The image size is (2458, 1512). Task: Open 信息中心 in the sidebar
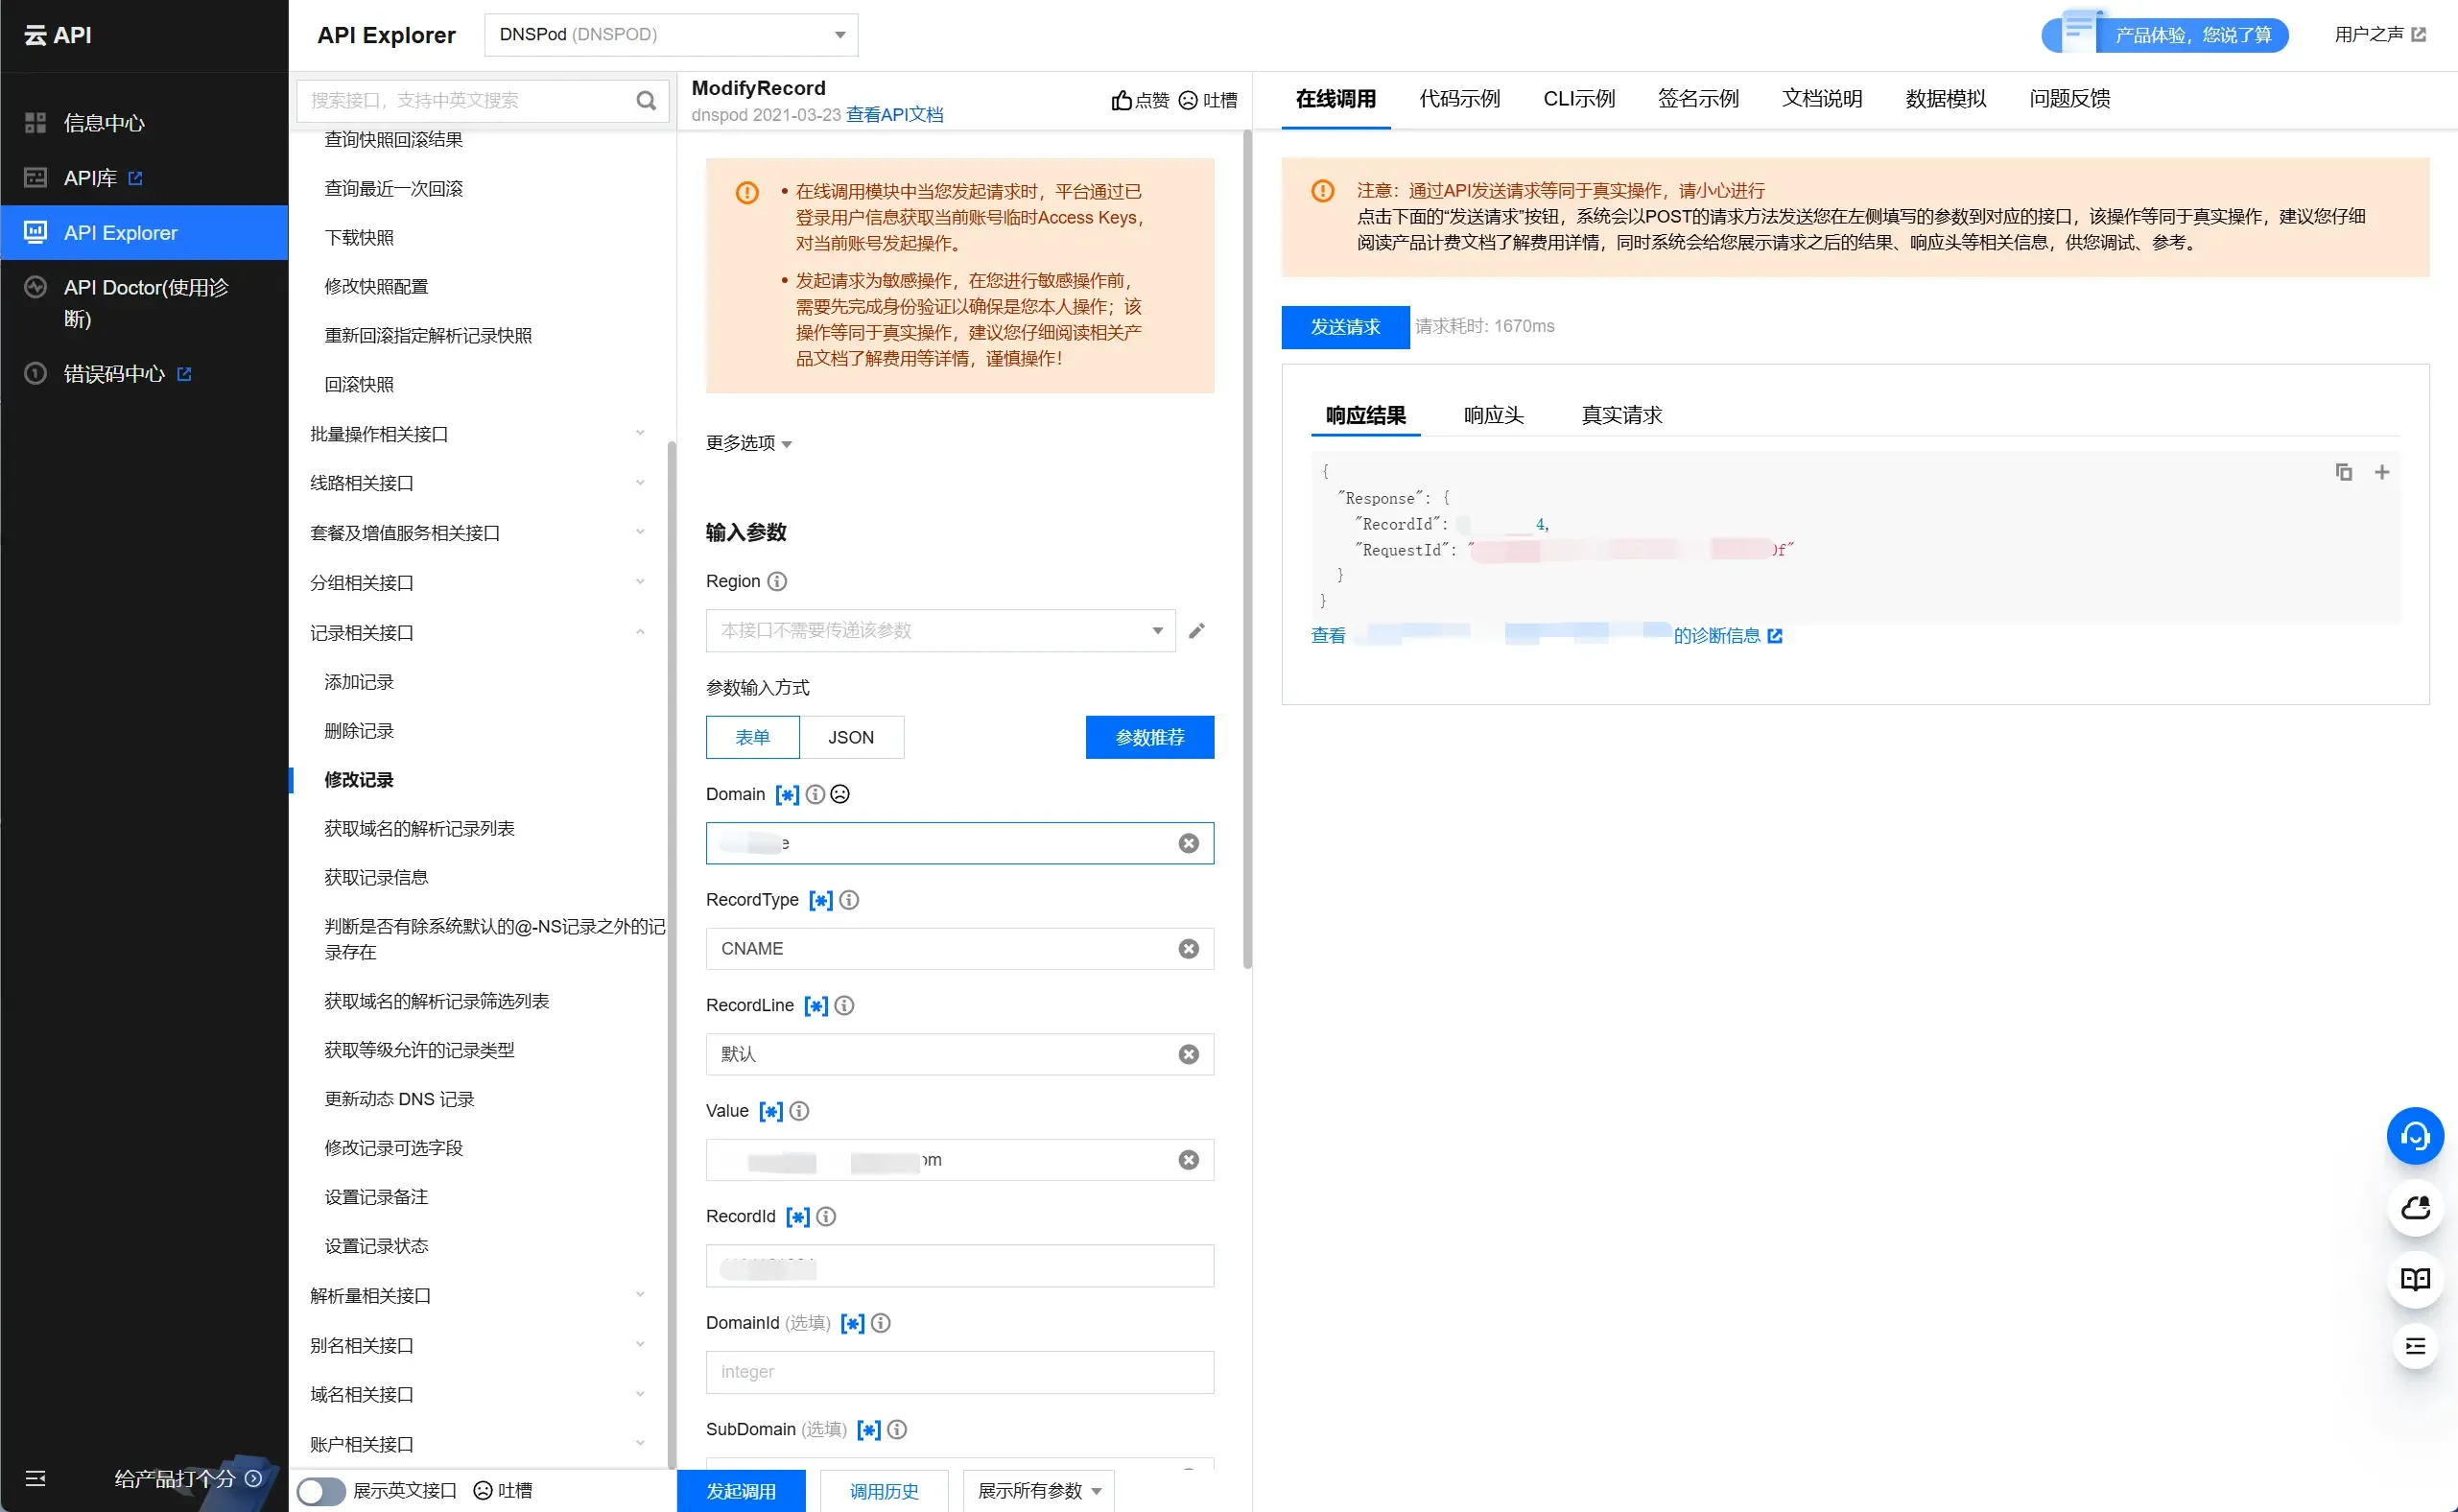103,123
